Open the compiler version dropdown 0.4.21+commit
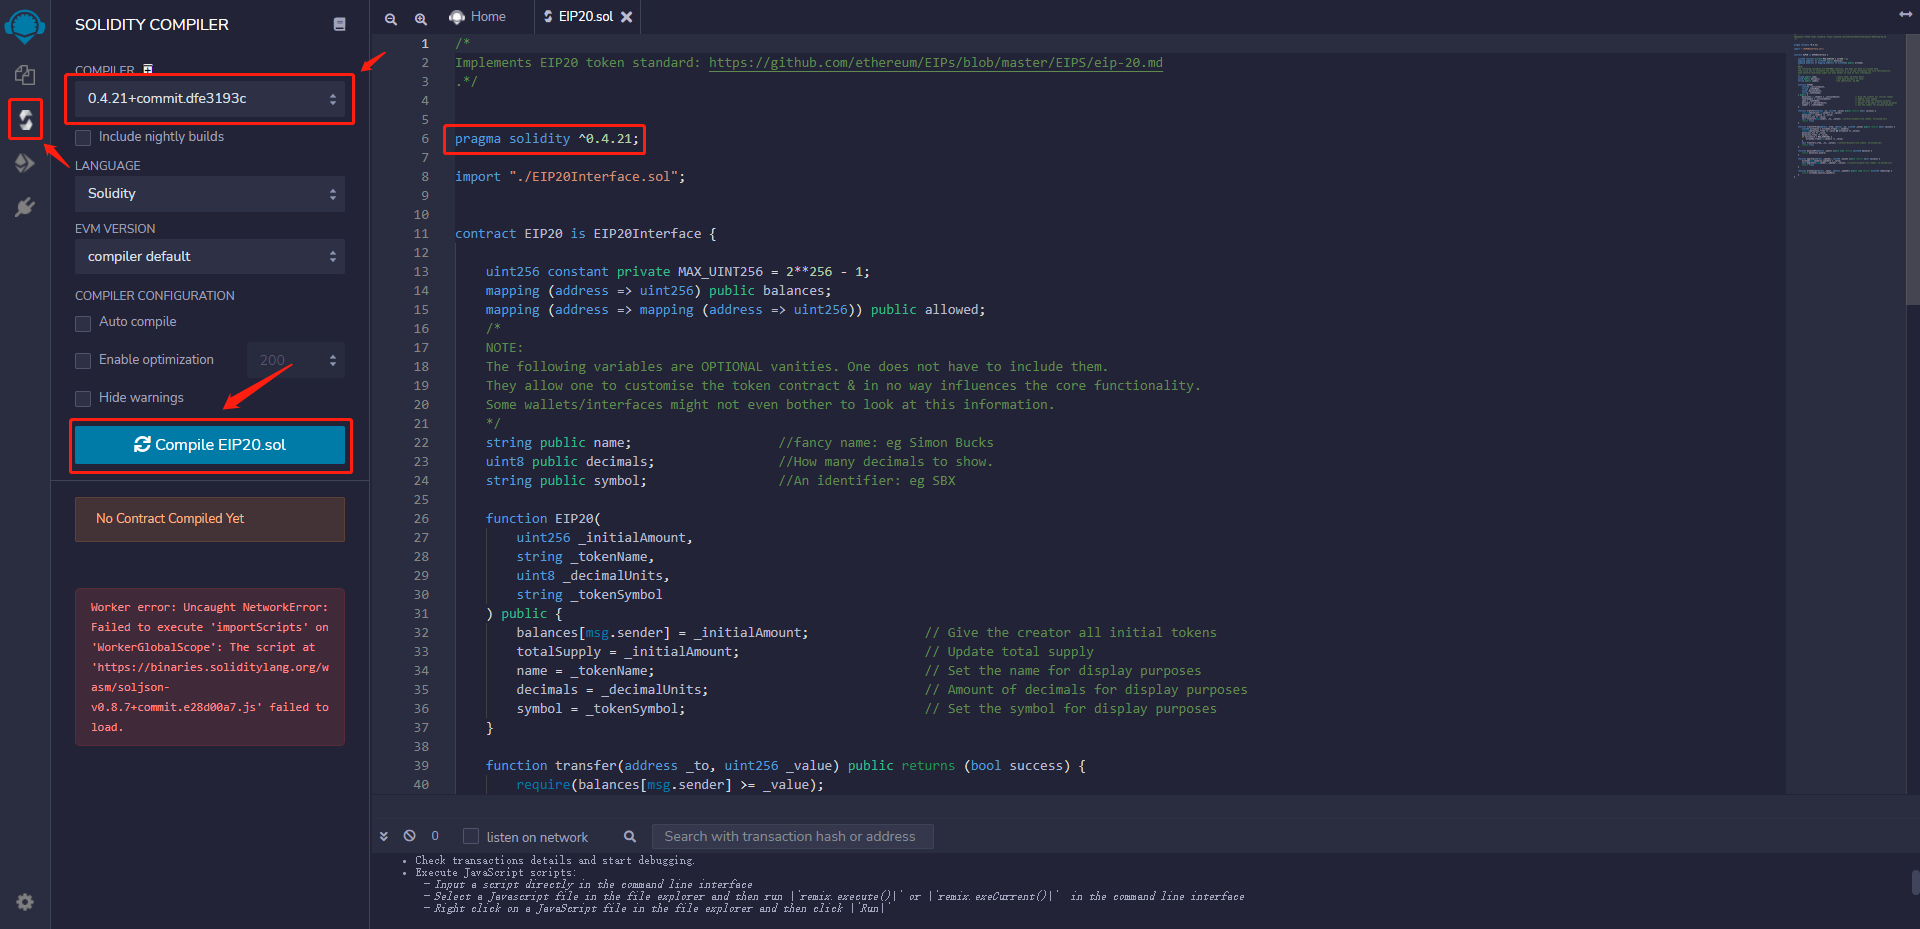The height and width of the screenshot is (929, 1920). click(x=210, y=98)
